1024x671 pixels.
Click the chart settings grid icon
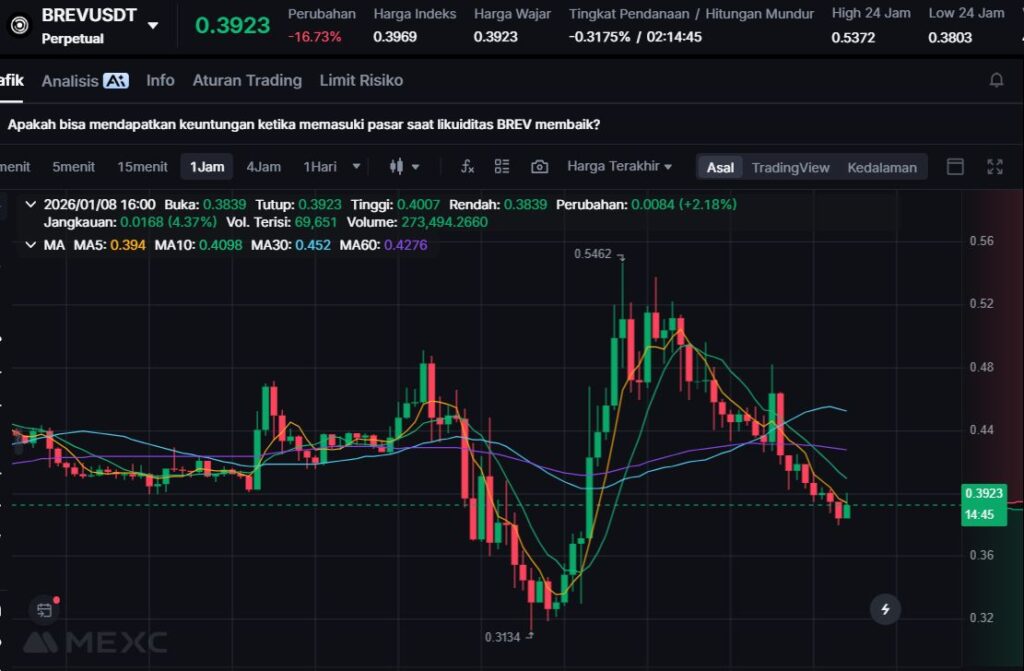pos(502,167)
